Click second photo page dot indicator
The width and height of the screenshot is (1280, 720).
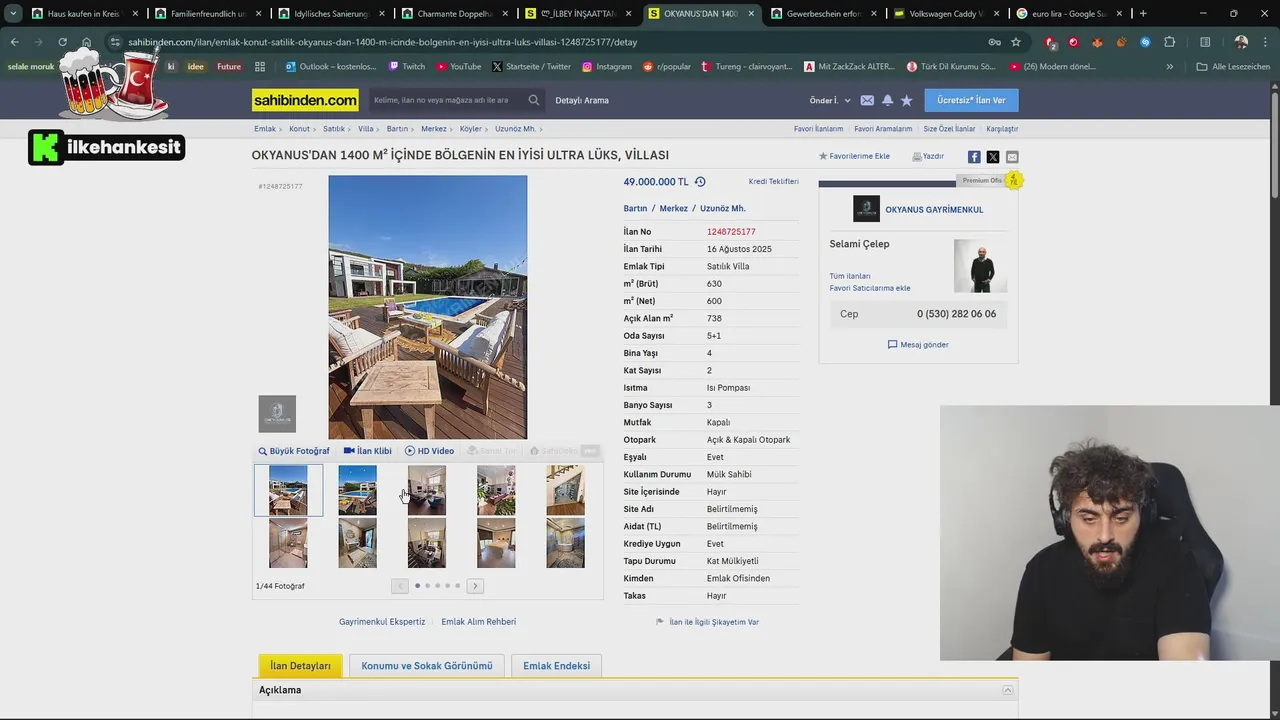coord(427,586)
